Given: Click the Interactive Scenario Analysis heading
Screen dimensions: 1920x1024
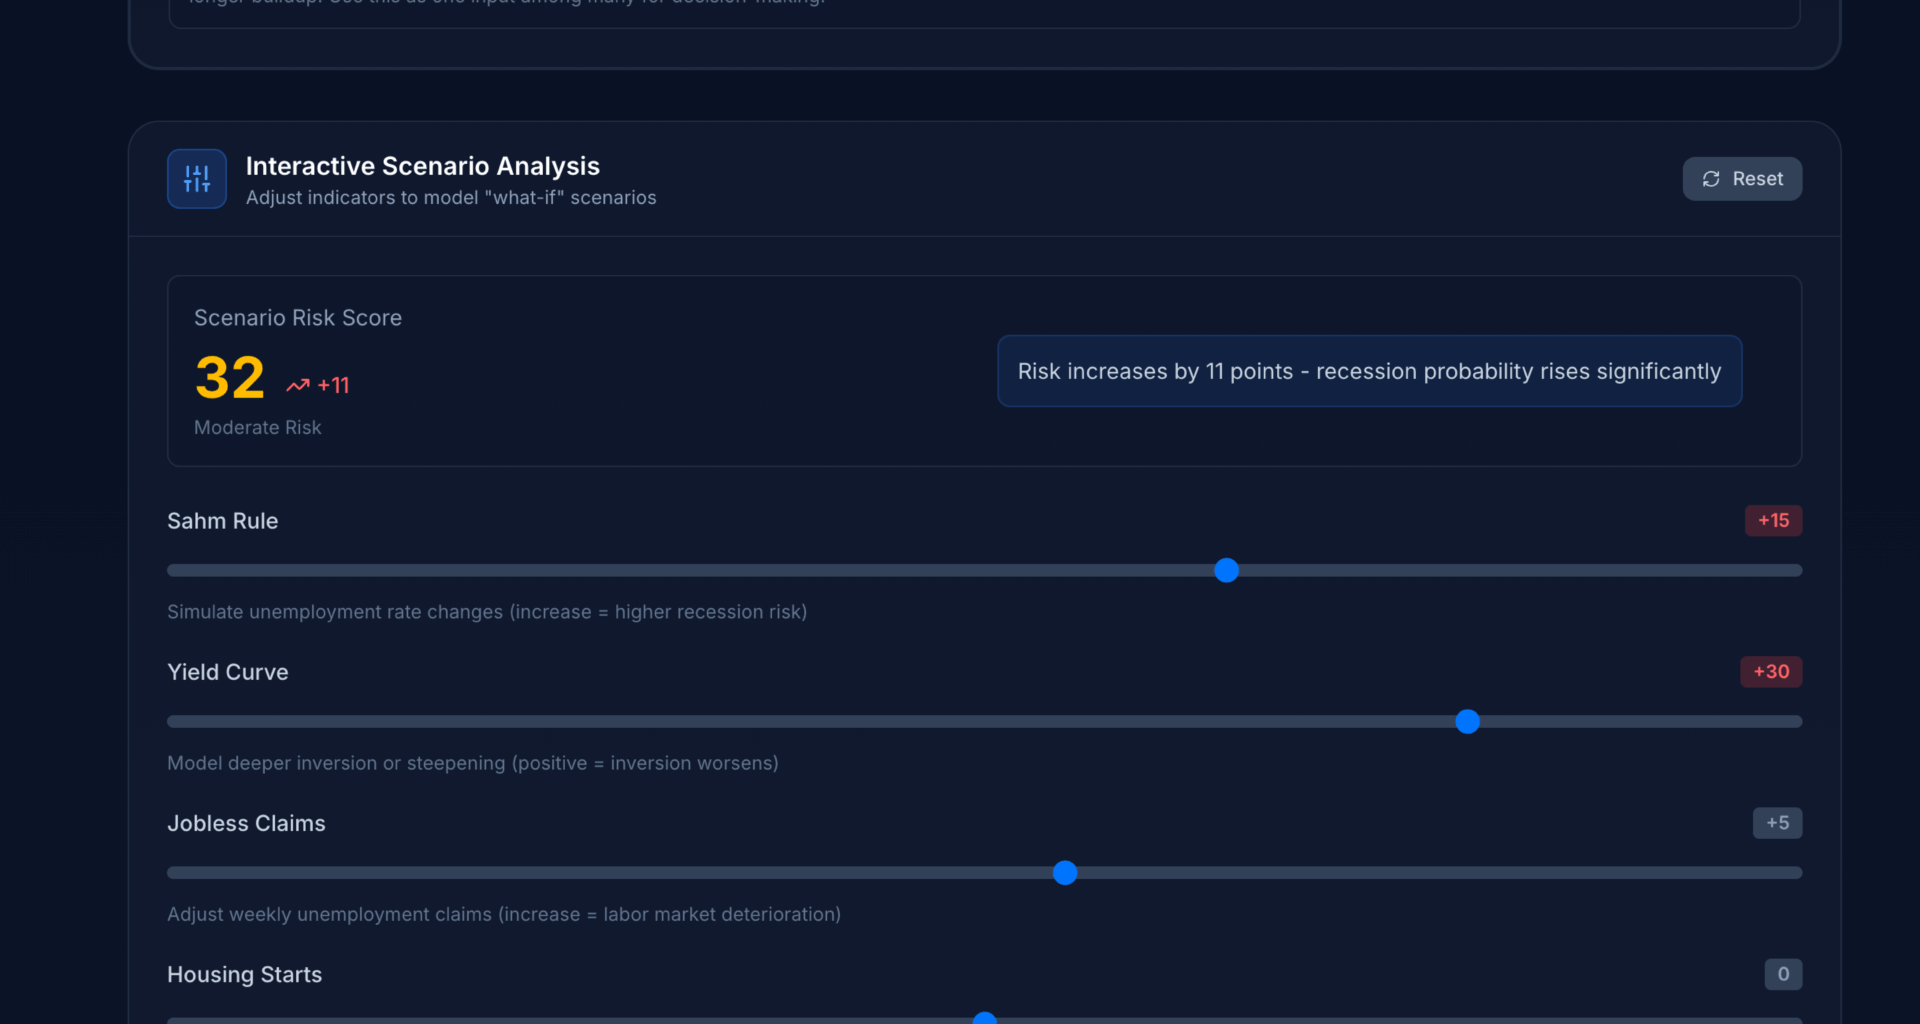Looking at the screenshot, I should (422, 166).
